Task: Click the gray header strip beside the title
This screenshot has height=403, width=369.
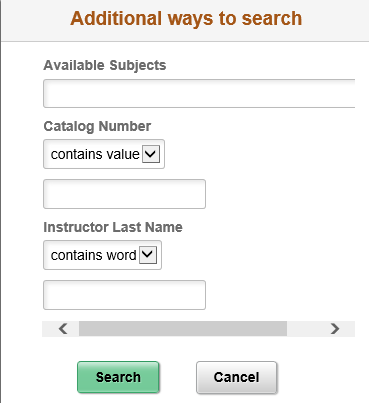Action: [x=337, y=20]
